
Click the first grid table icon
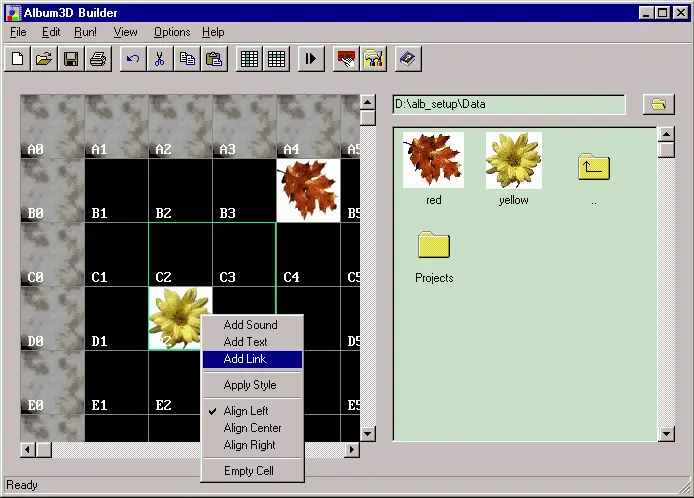(x=249, y=58)
